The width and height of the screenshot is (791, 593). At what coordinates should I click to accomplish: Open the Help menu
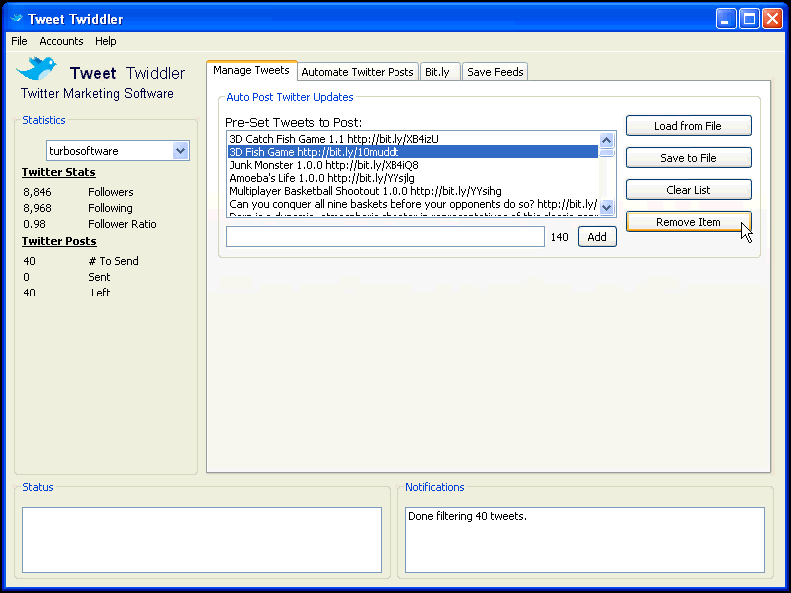pos(105,41)
